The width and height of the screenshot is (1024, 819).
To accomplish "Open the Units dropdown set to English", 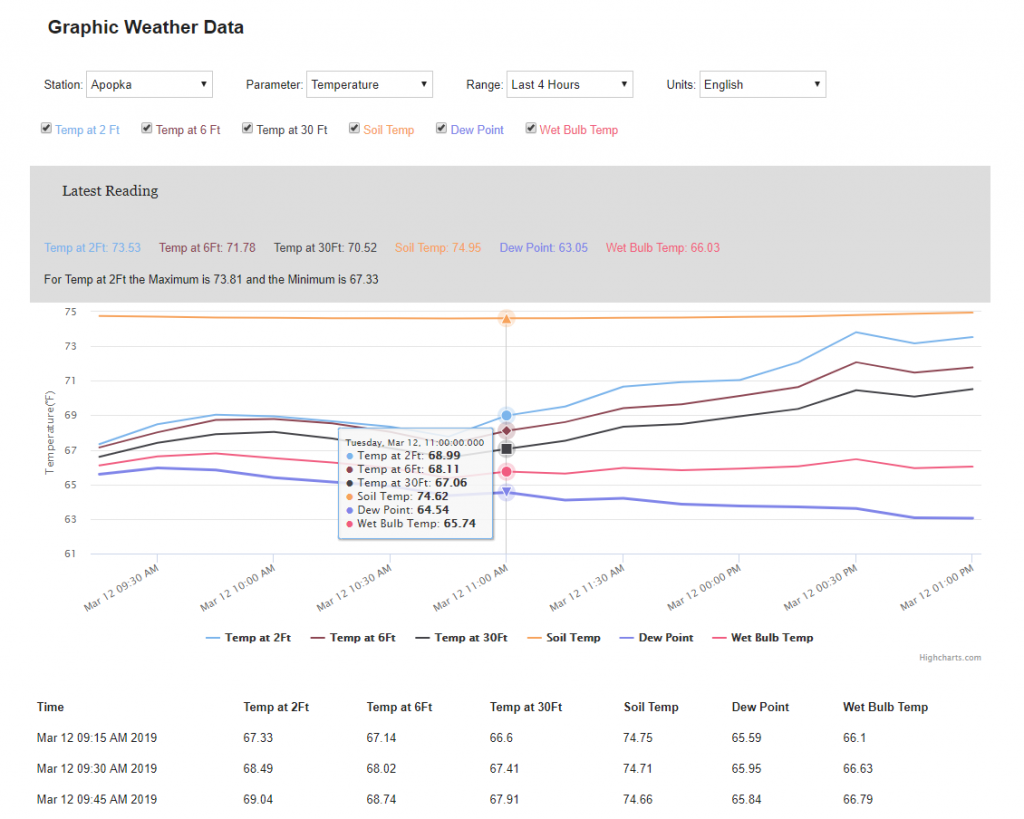I will [762, 85].
